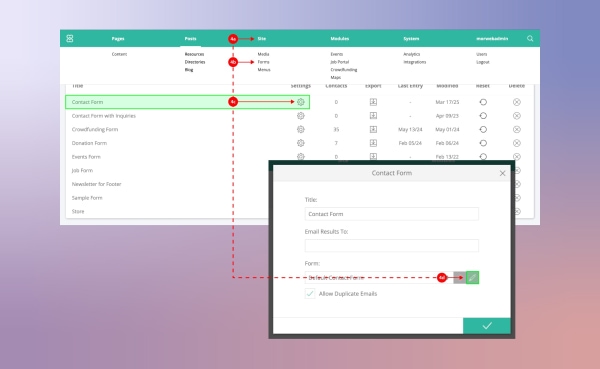This screenshot has height=369, width=600.
Task: Select Resources under Posts
Action: tap(194, 54)
